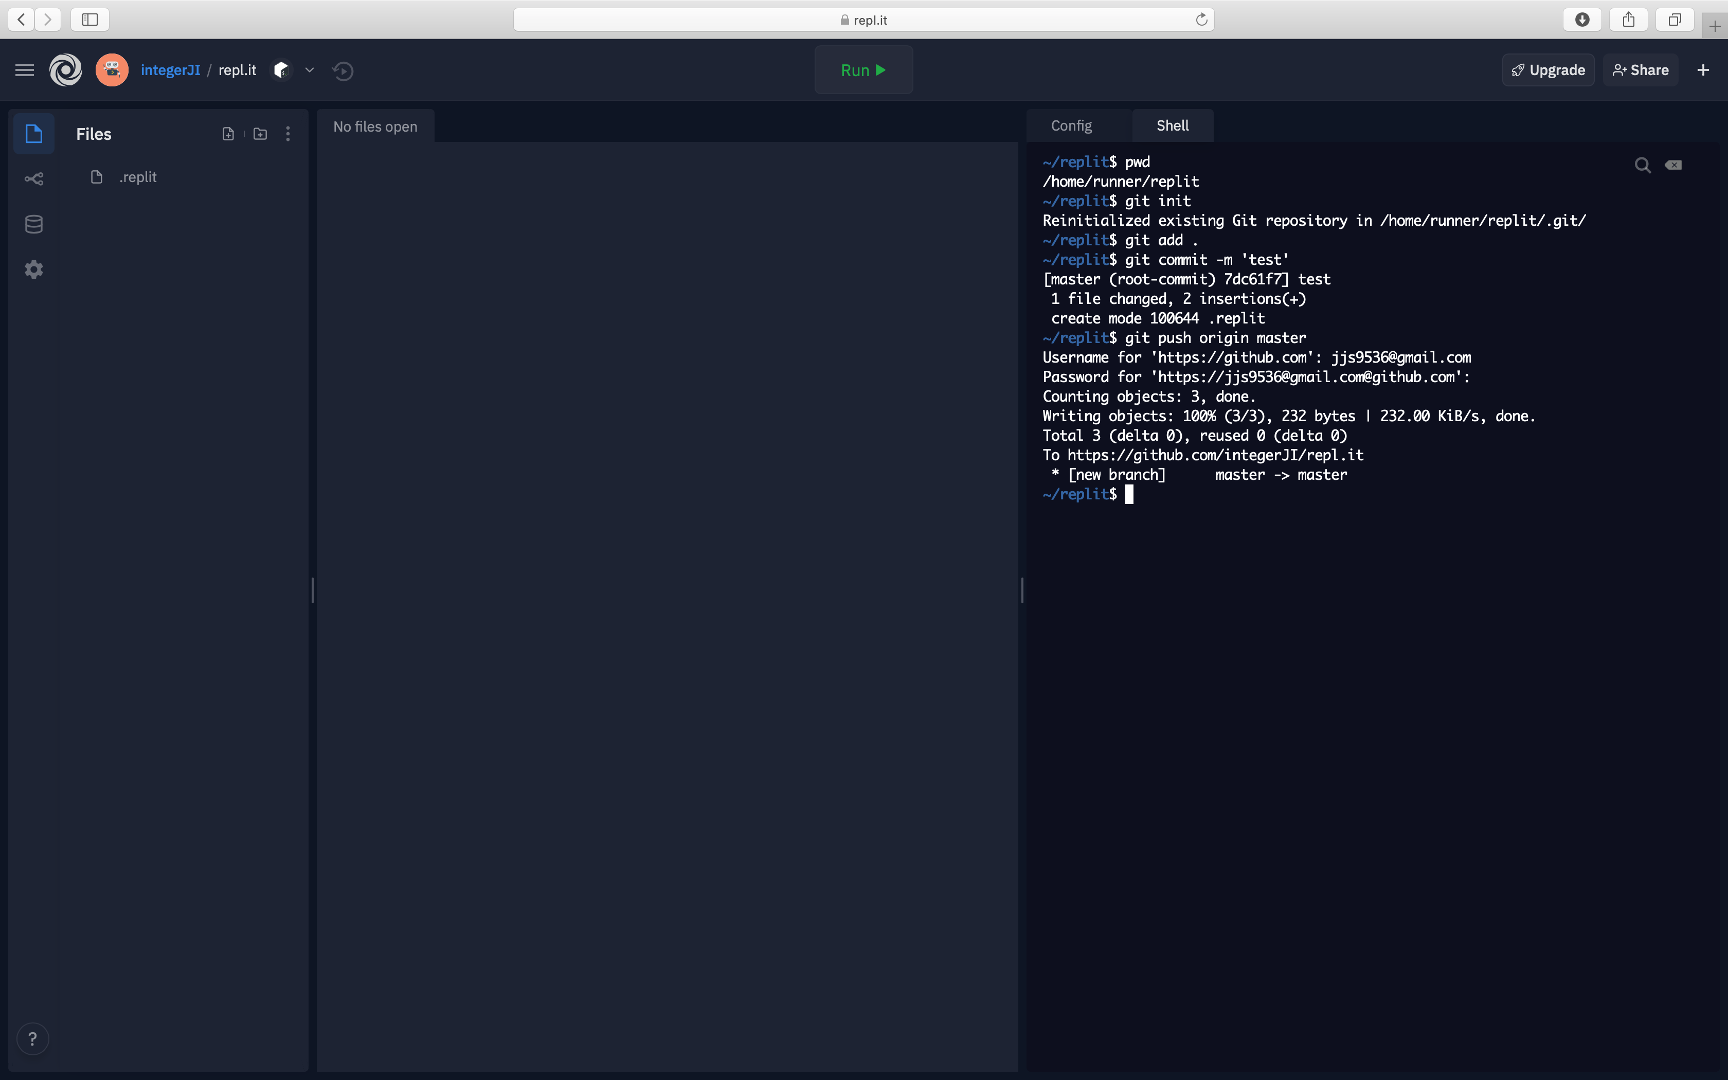Click the github.com/integerJI/repl.it URL text
Viewport: 1728px width, 1080px height.
tap(1215, 455)
